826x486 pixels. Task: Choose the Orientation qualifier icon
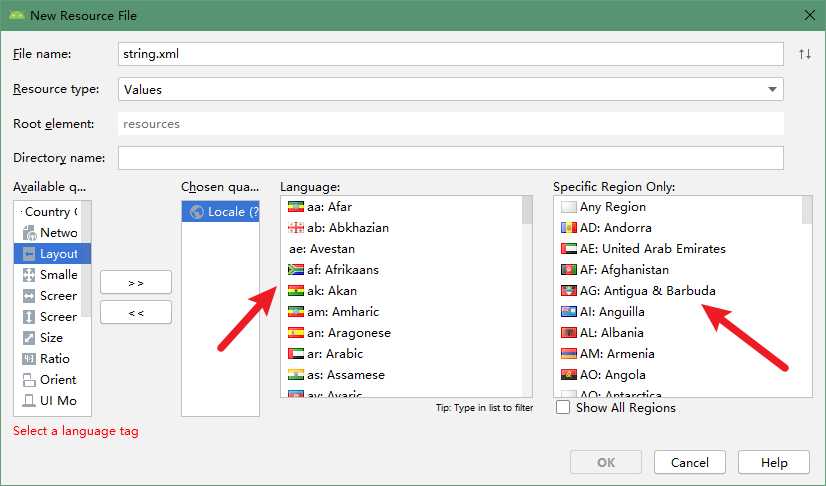click(x=29, y=380)
